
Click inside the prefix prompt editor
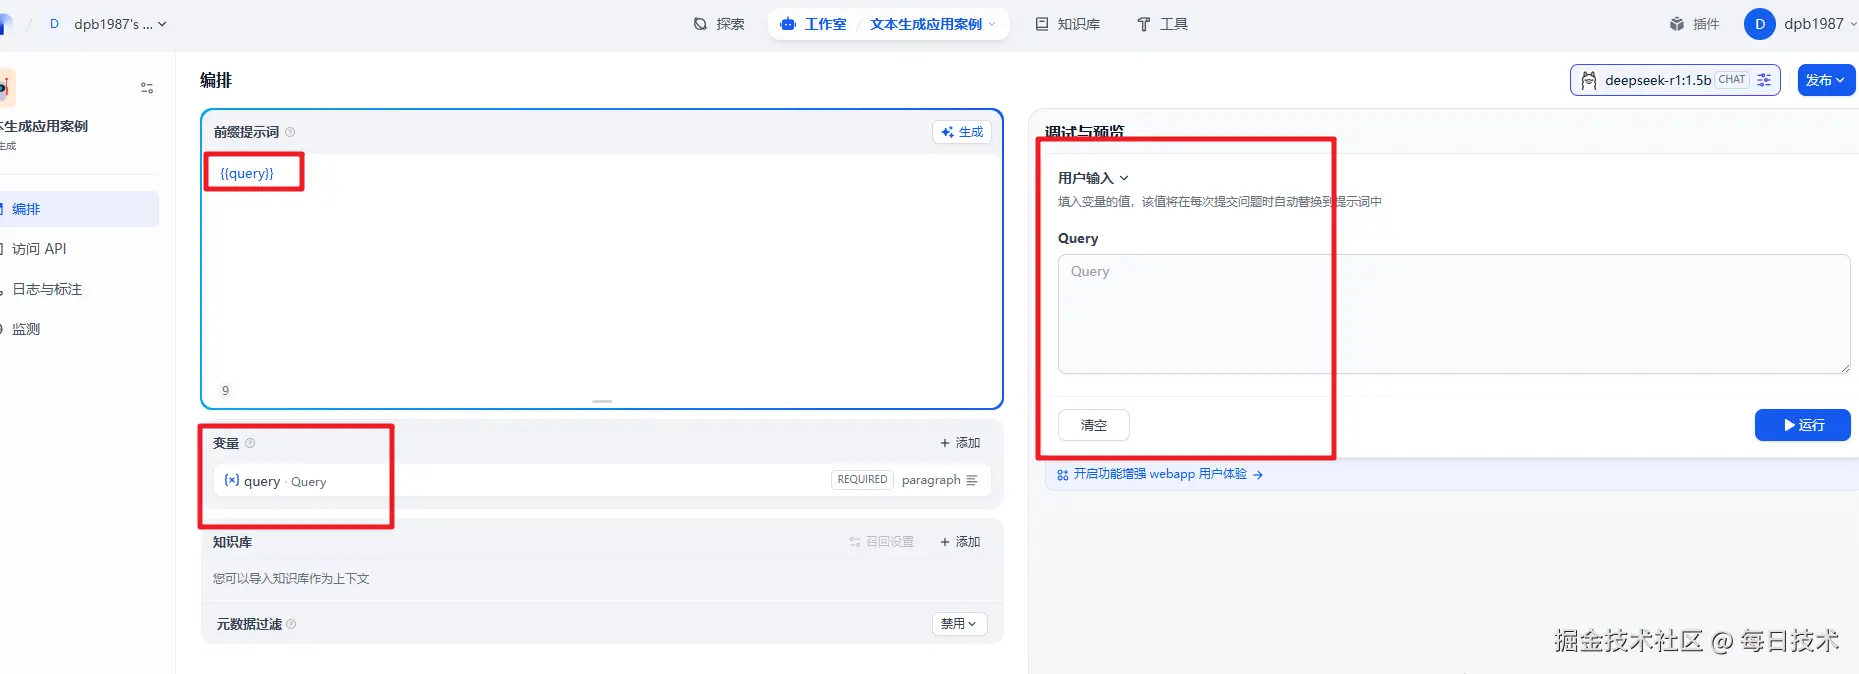click(602, 270)
